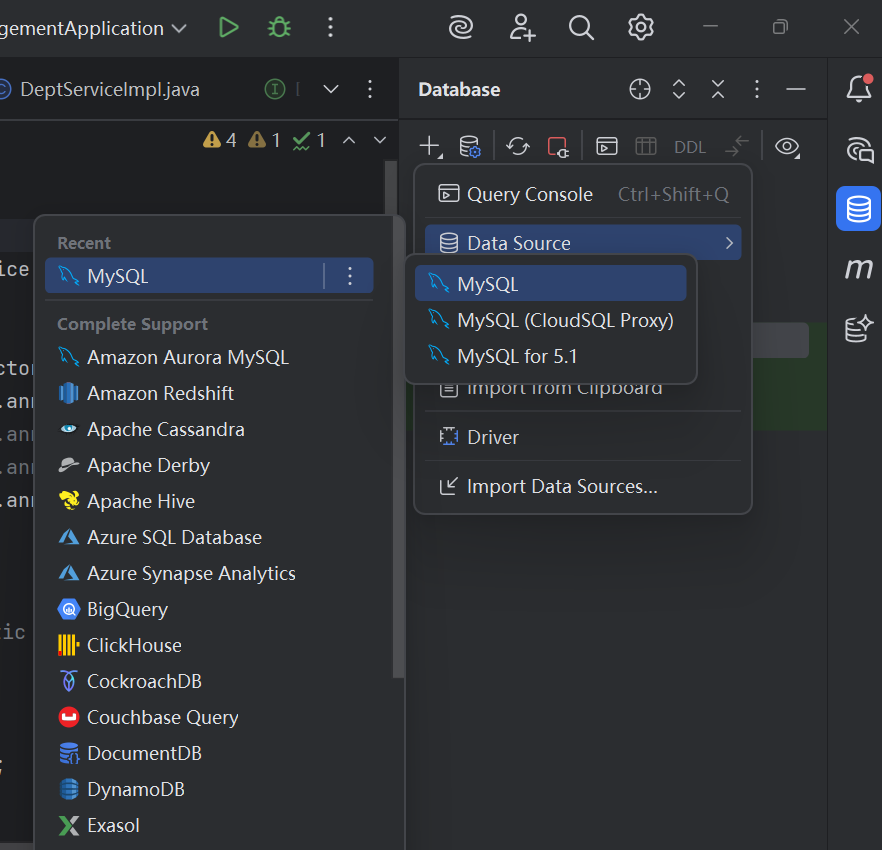Screen dimensions: 882x850
Task: Open the Maven sidebar tool window
Action: tap(858, 269)
